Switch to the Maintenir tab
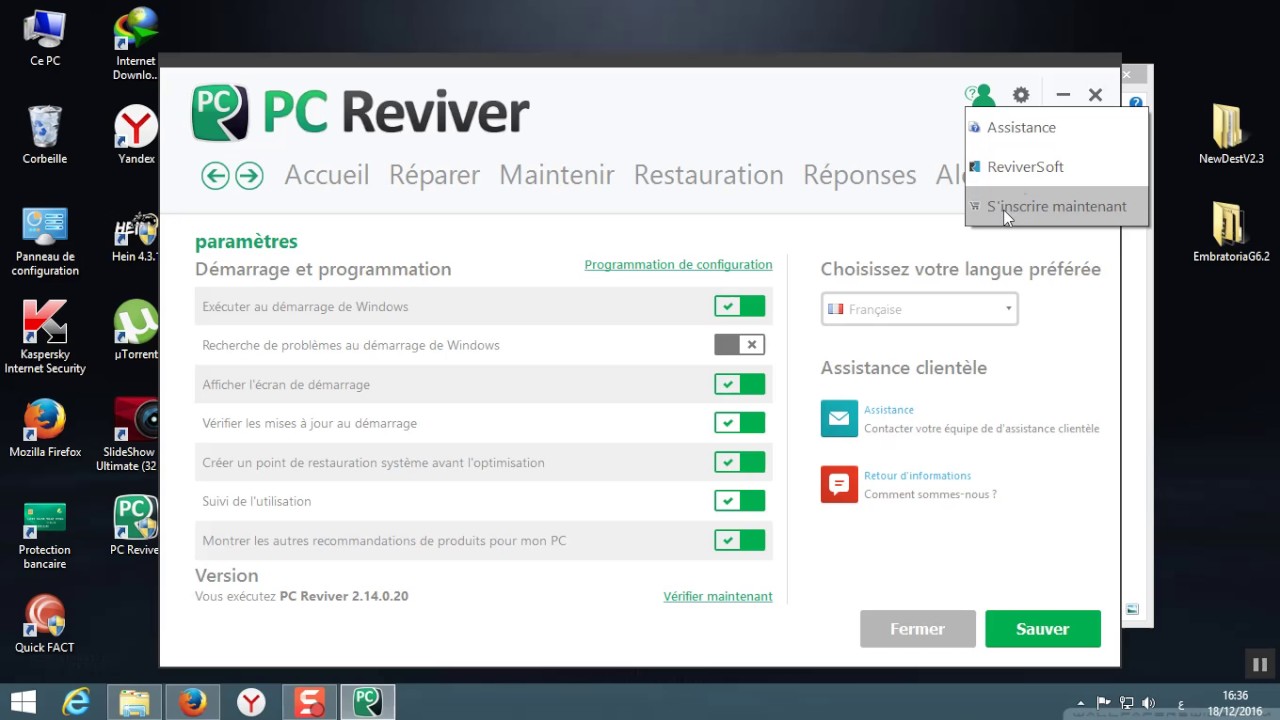The height and width of the screenshot is (720, 1280). tap(557, 175)
